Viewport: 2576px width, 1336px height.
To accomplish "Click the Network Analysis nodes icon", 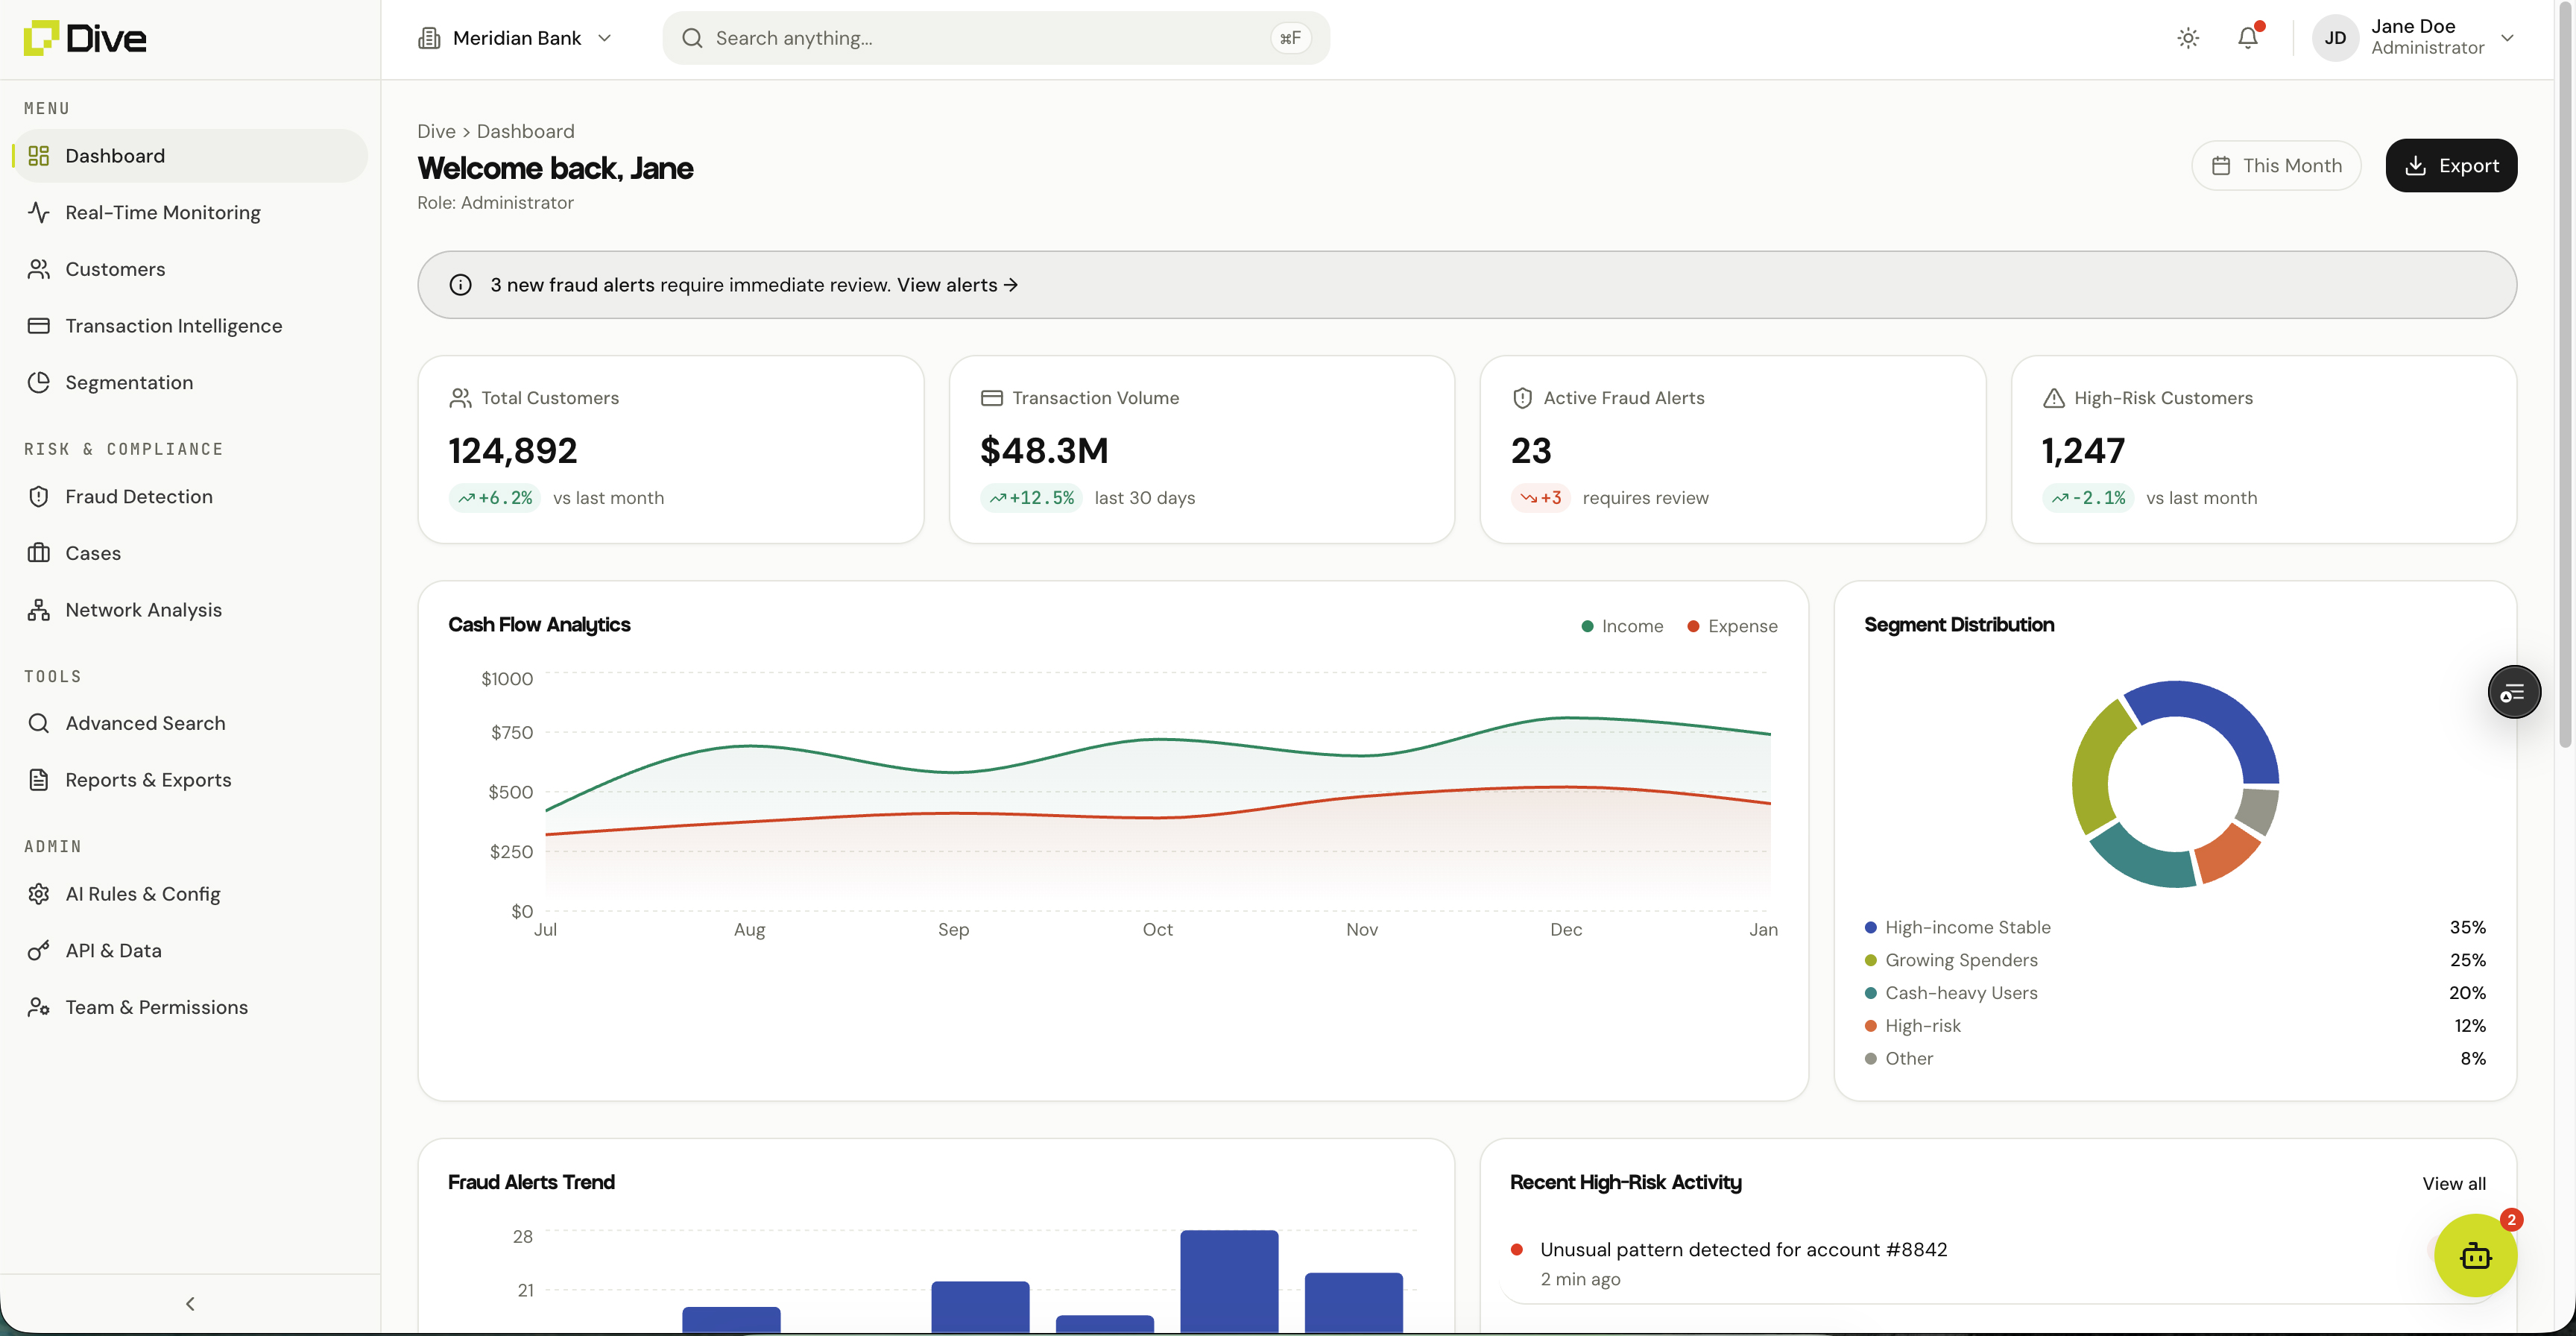I will point(39,610).
